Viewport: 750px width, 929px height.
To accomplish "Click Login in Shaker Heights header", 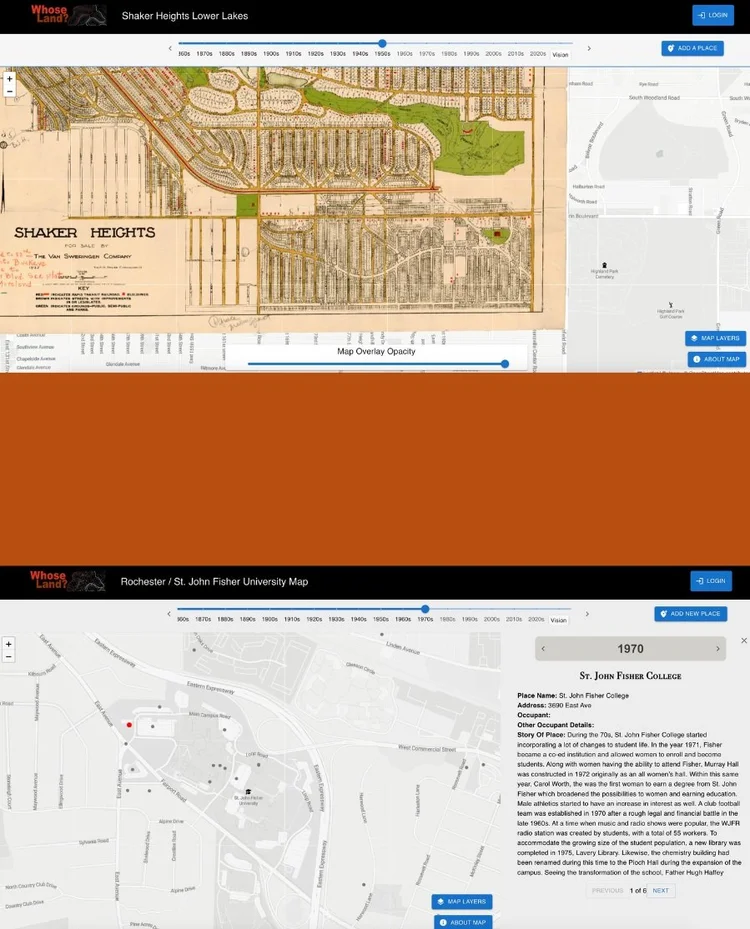I will pyautogui.click(x=713, y=15).
